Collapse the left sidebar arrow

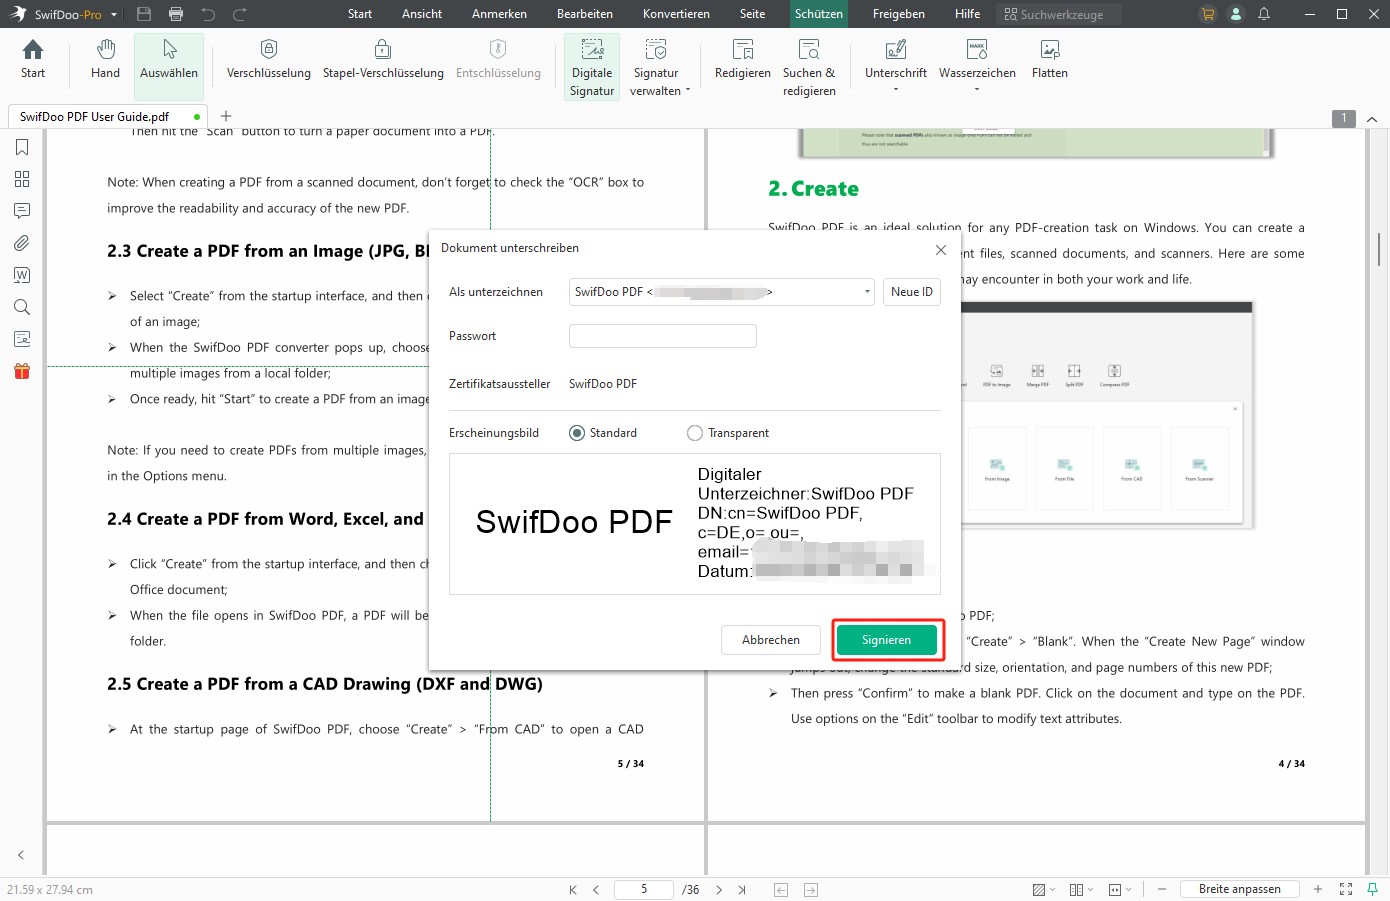(x=21, y=855)
